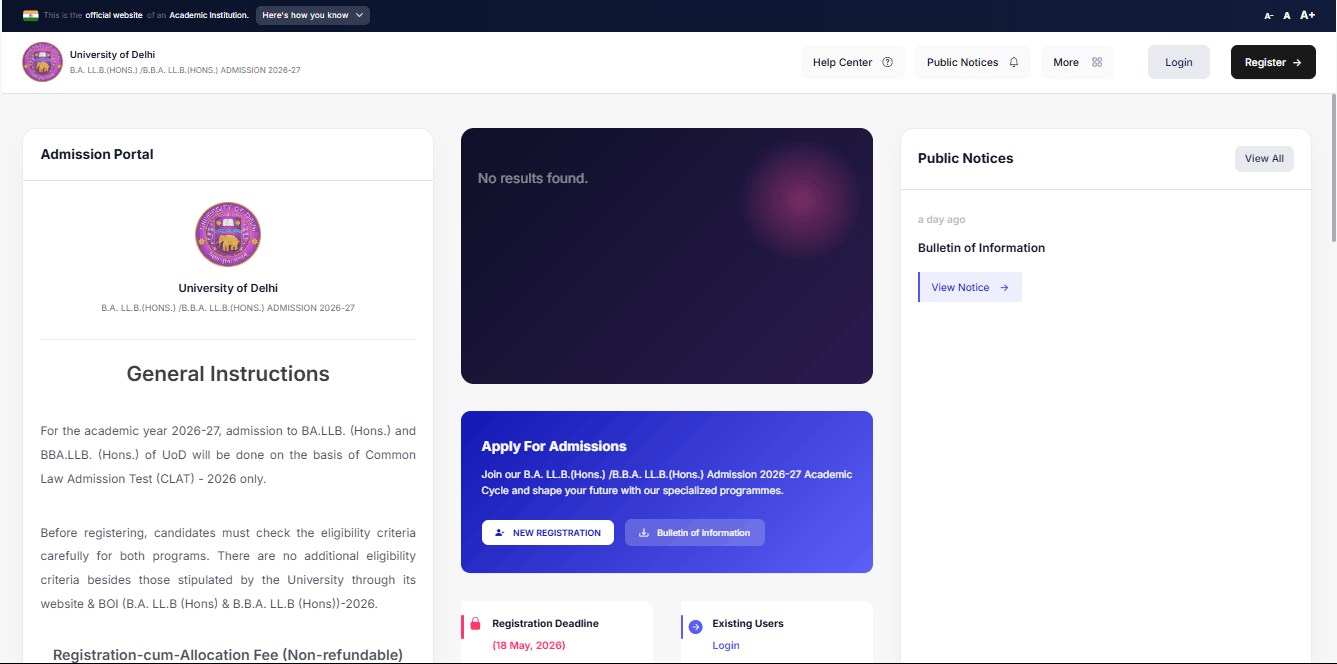Click the arrow icon on View Notice

(x=1004, y=287)
